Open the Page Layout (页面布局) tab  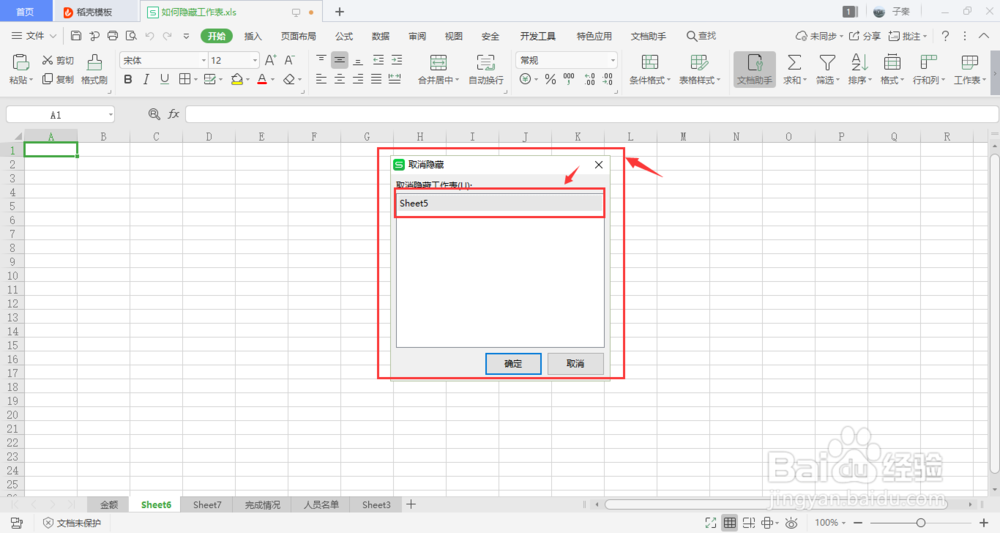[x=298, y=36]
